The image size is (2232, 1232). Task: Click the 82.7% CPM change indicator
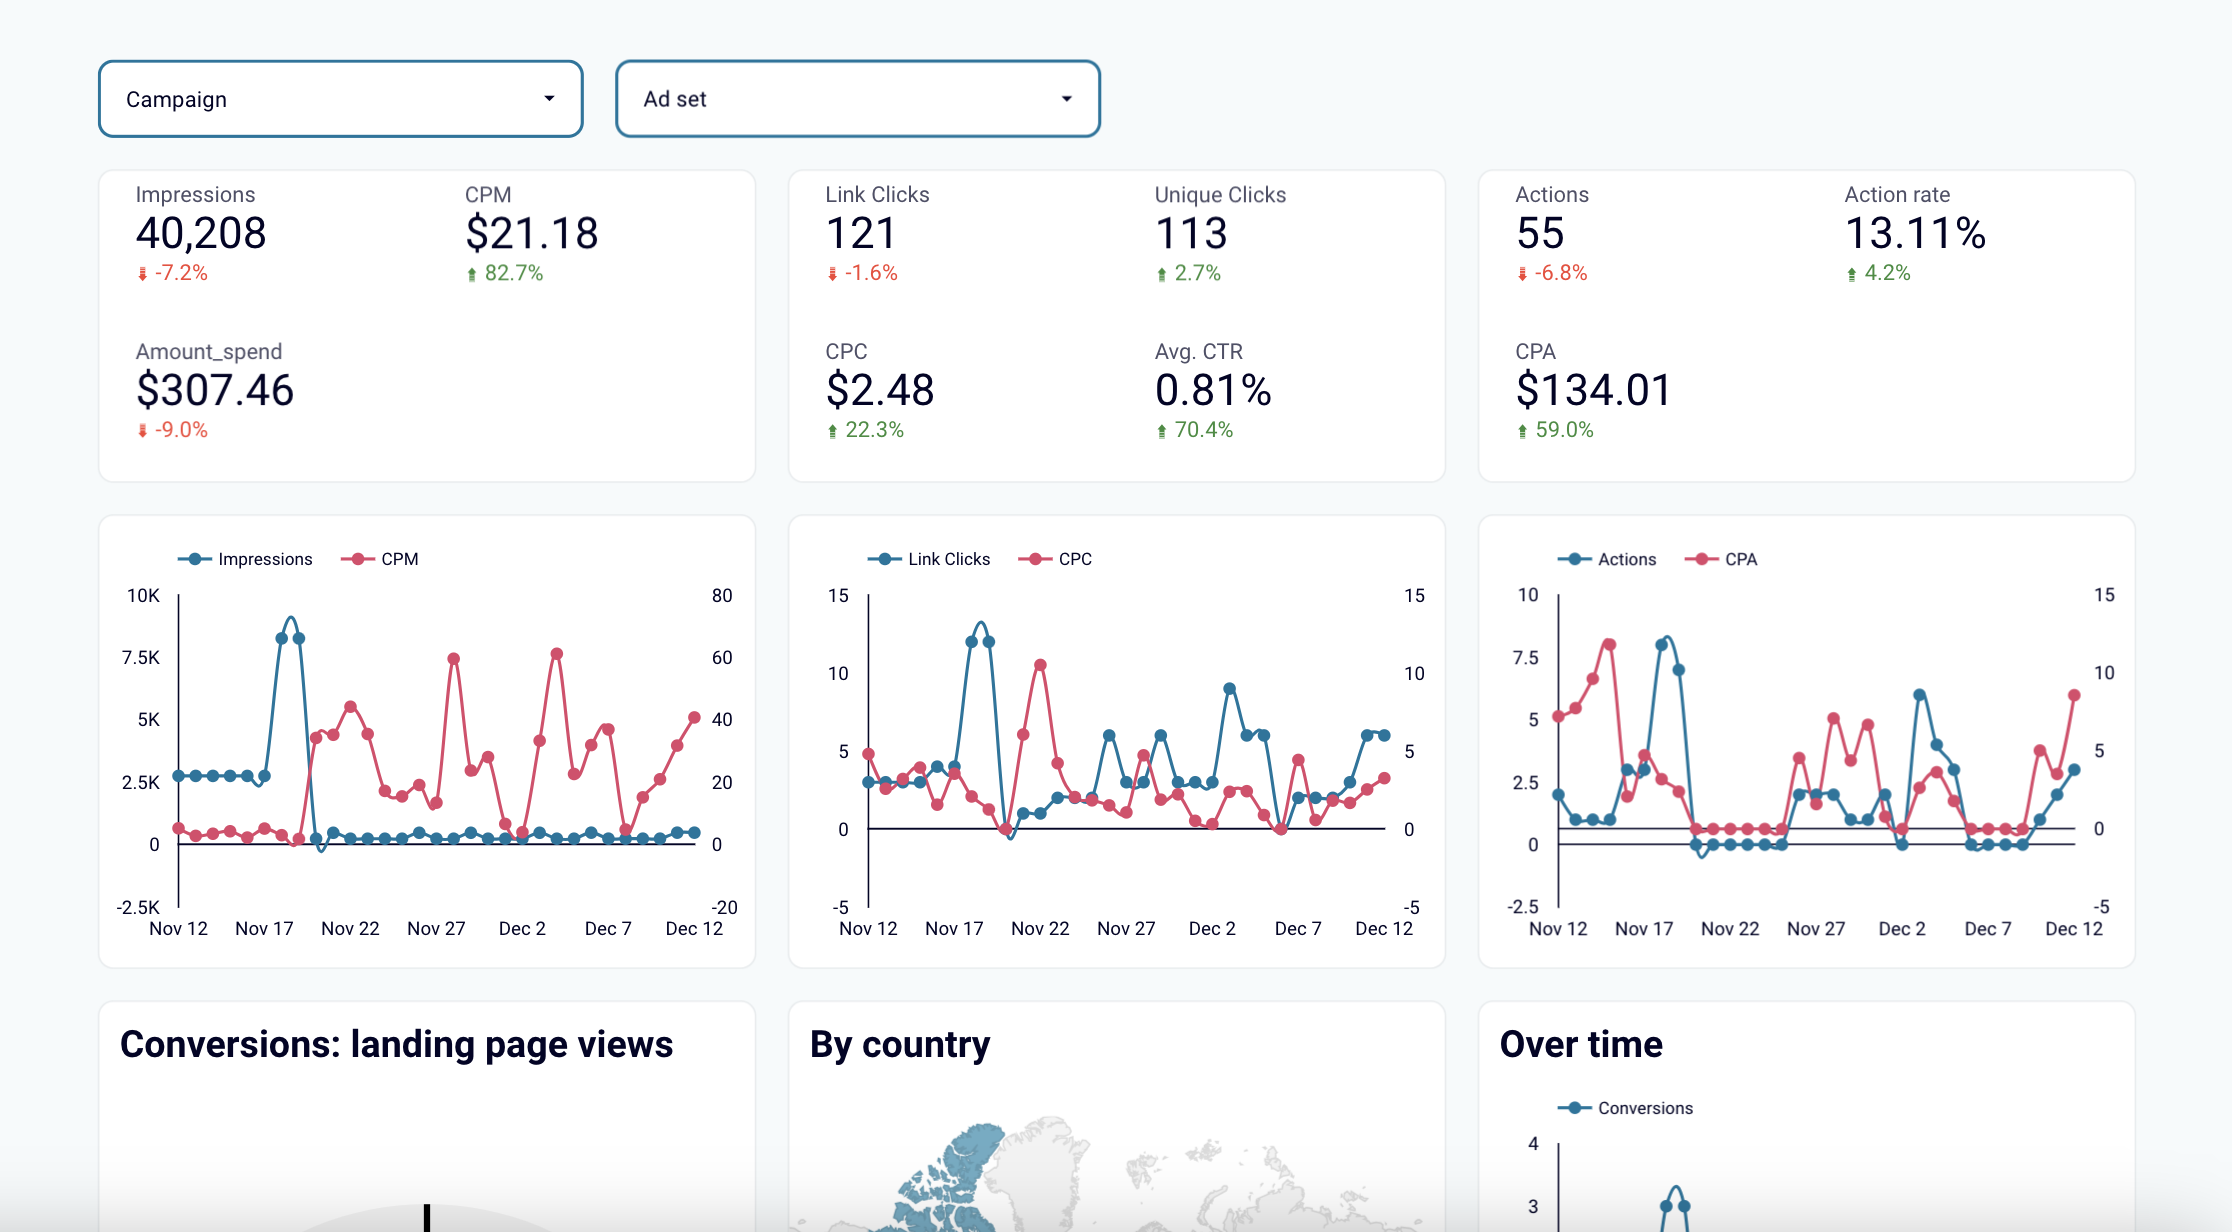pos(505,273)
